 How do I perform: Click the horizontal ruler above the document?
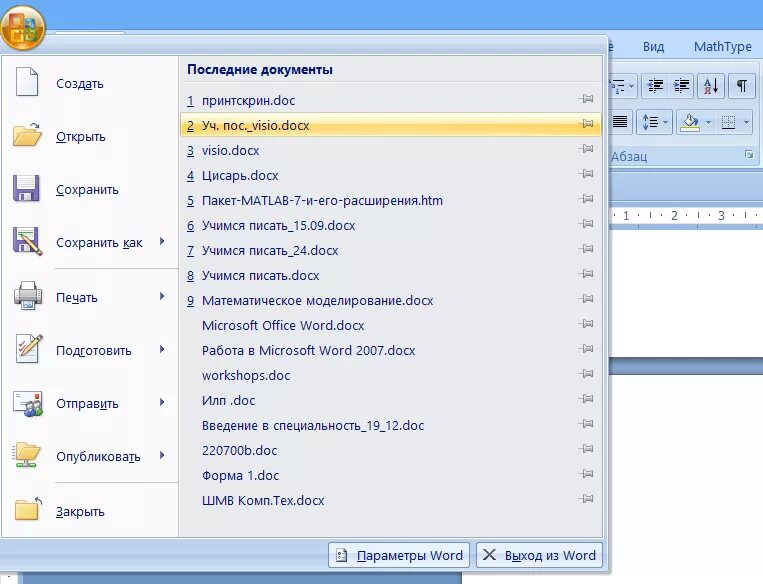point(686,216)
